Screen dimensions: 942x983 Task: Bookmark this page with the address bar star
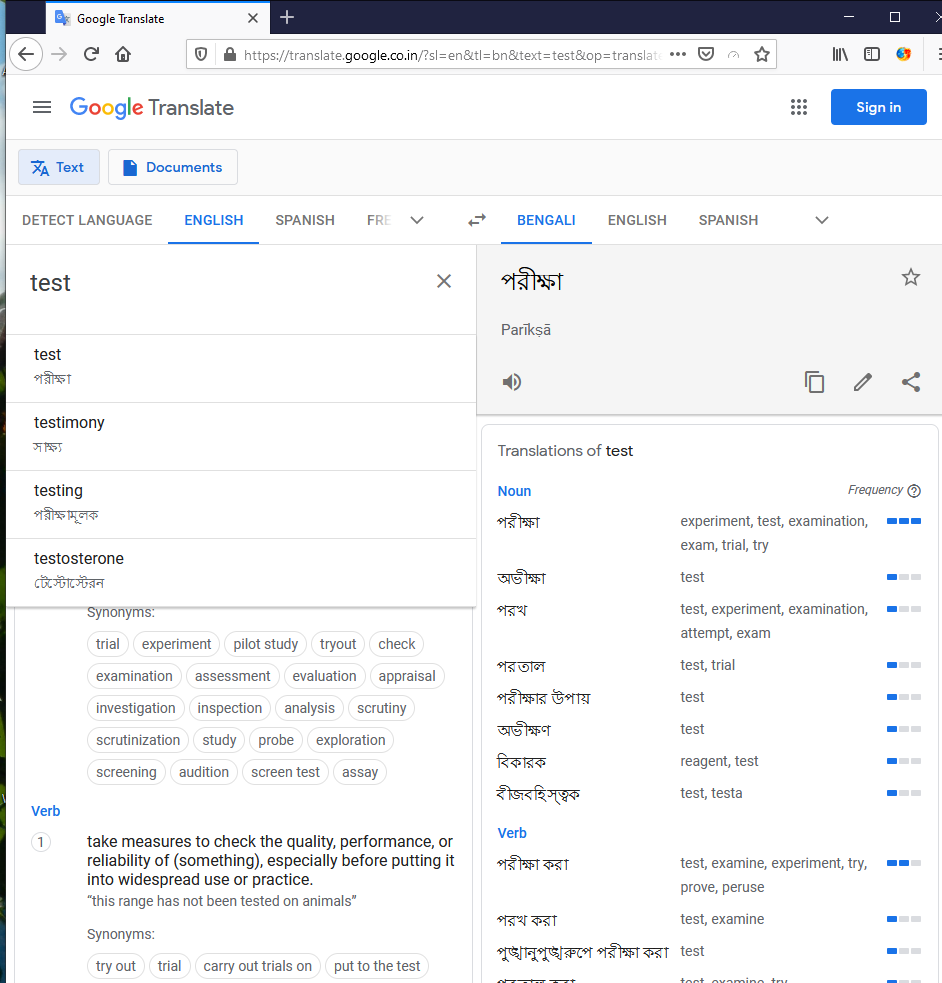762,54
